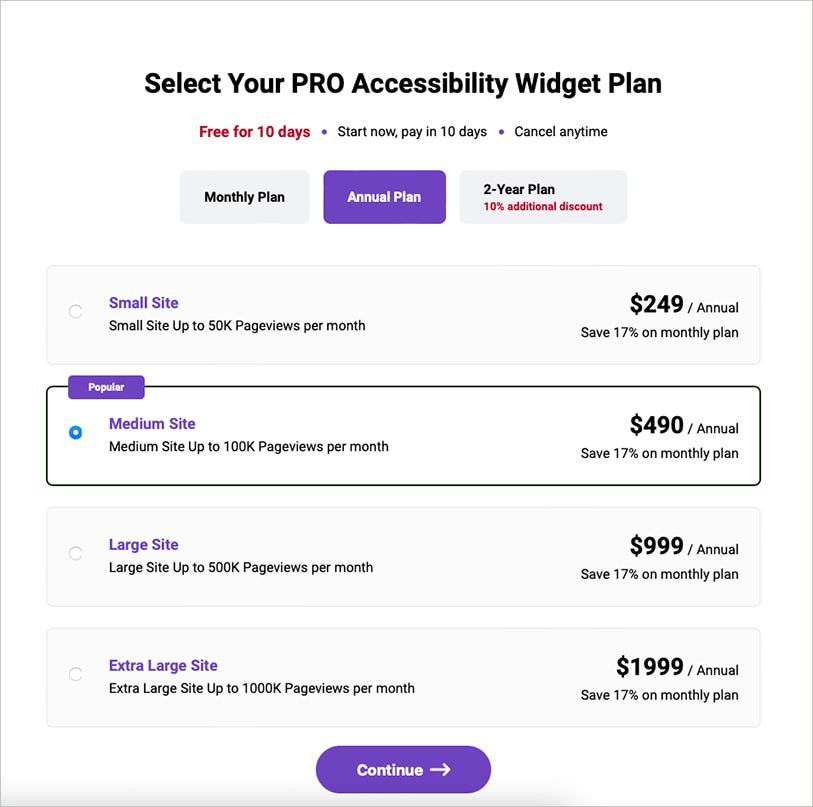Switch to the Monthly Plan tab
Image resolution: width=813 pixels, height=807 pixels.
244,197
